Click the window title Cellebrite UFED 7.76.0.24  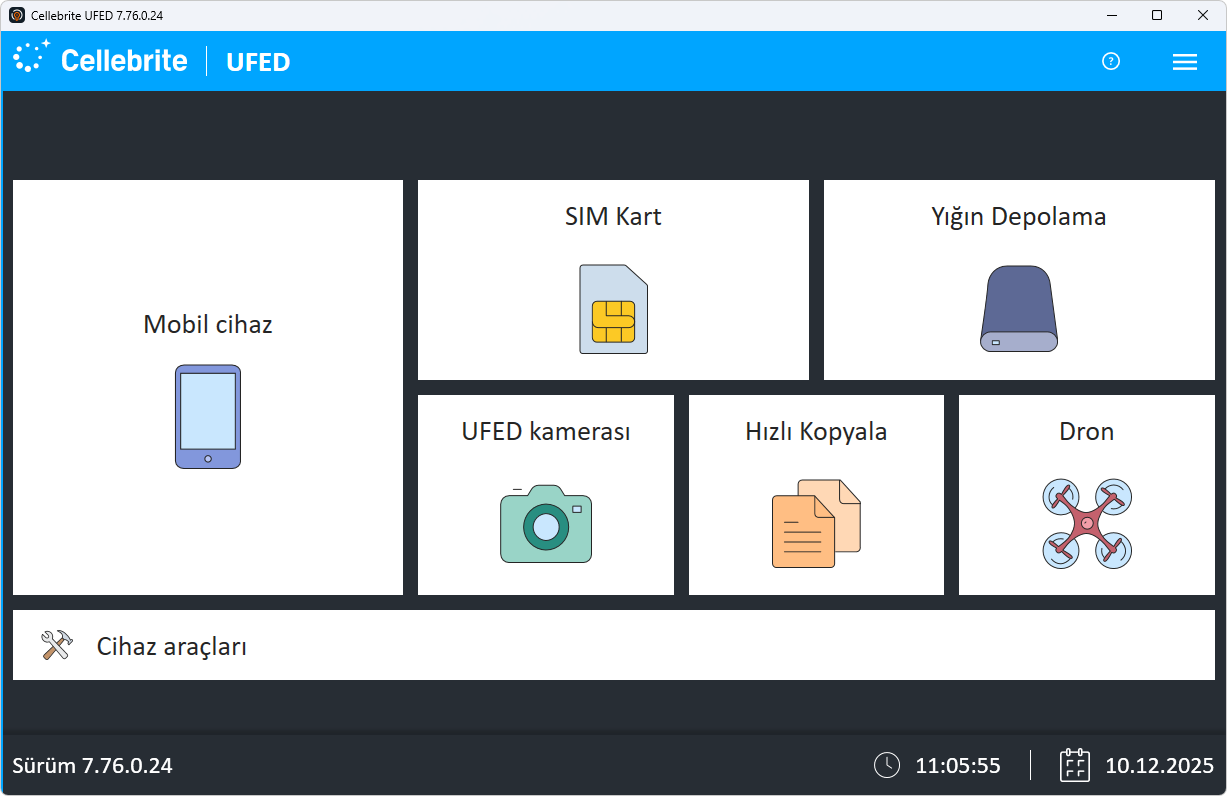pos(97,15)
